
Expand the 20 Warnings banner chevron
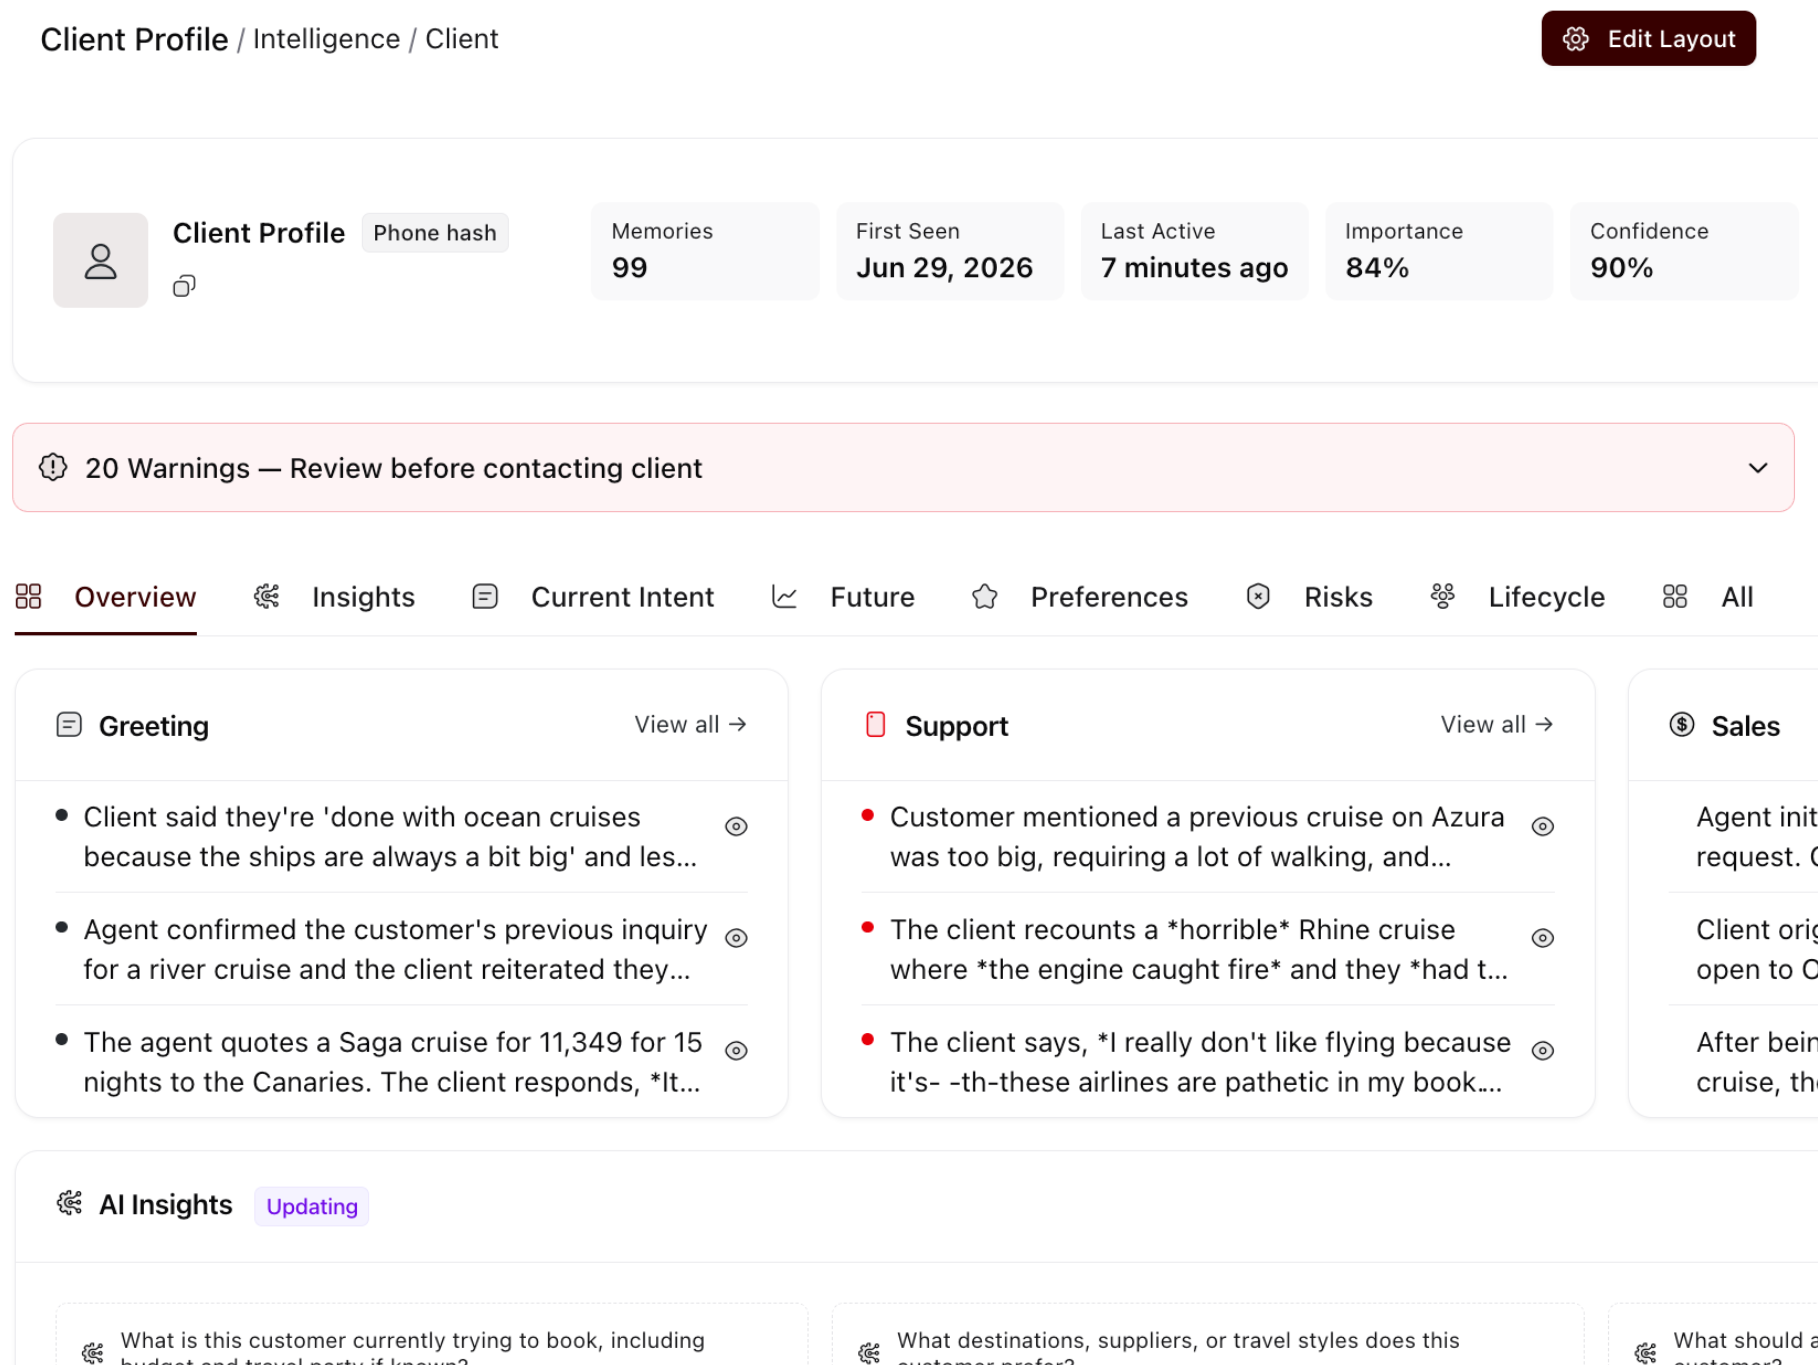click(x=1758, y=468)
